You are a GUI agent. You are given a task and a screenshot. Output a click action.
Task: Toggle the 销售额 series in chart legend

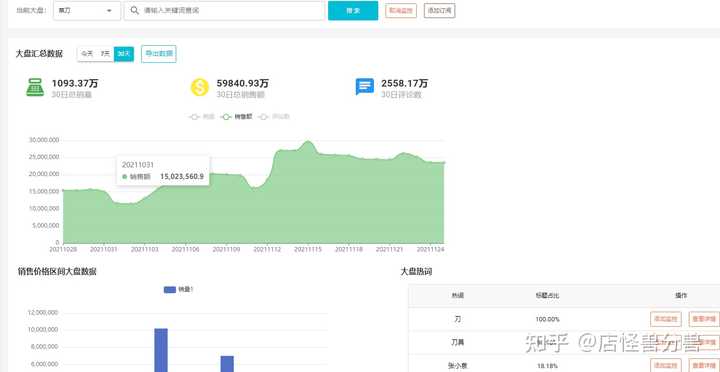point(236,117)
